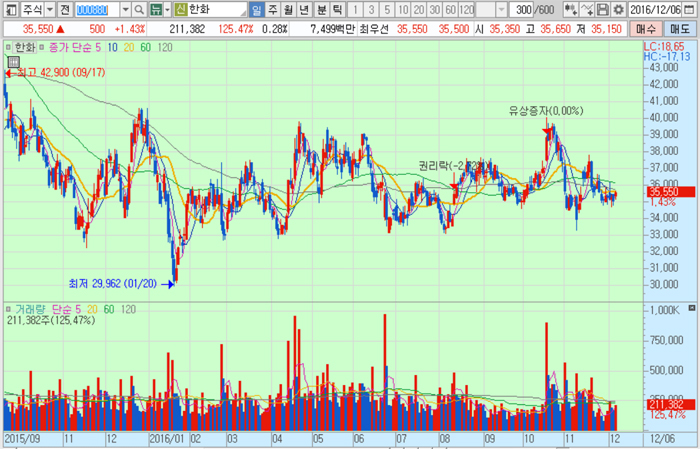Click the save chart floppy disk icon
Viewport: 700px width, 449px height.
(x=602, y=9)
